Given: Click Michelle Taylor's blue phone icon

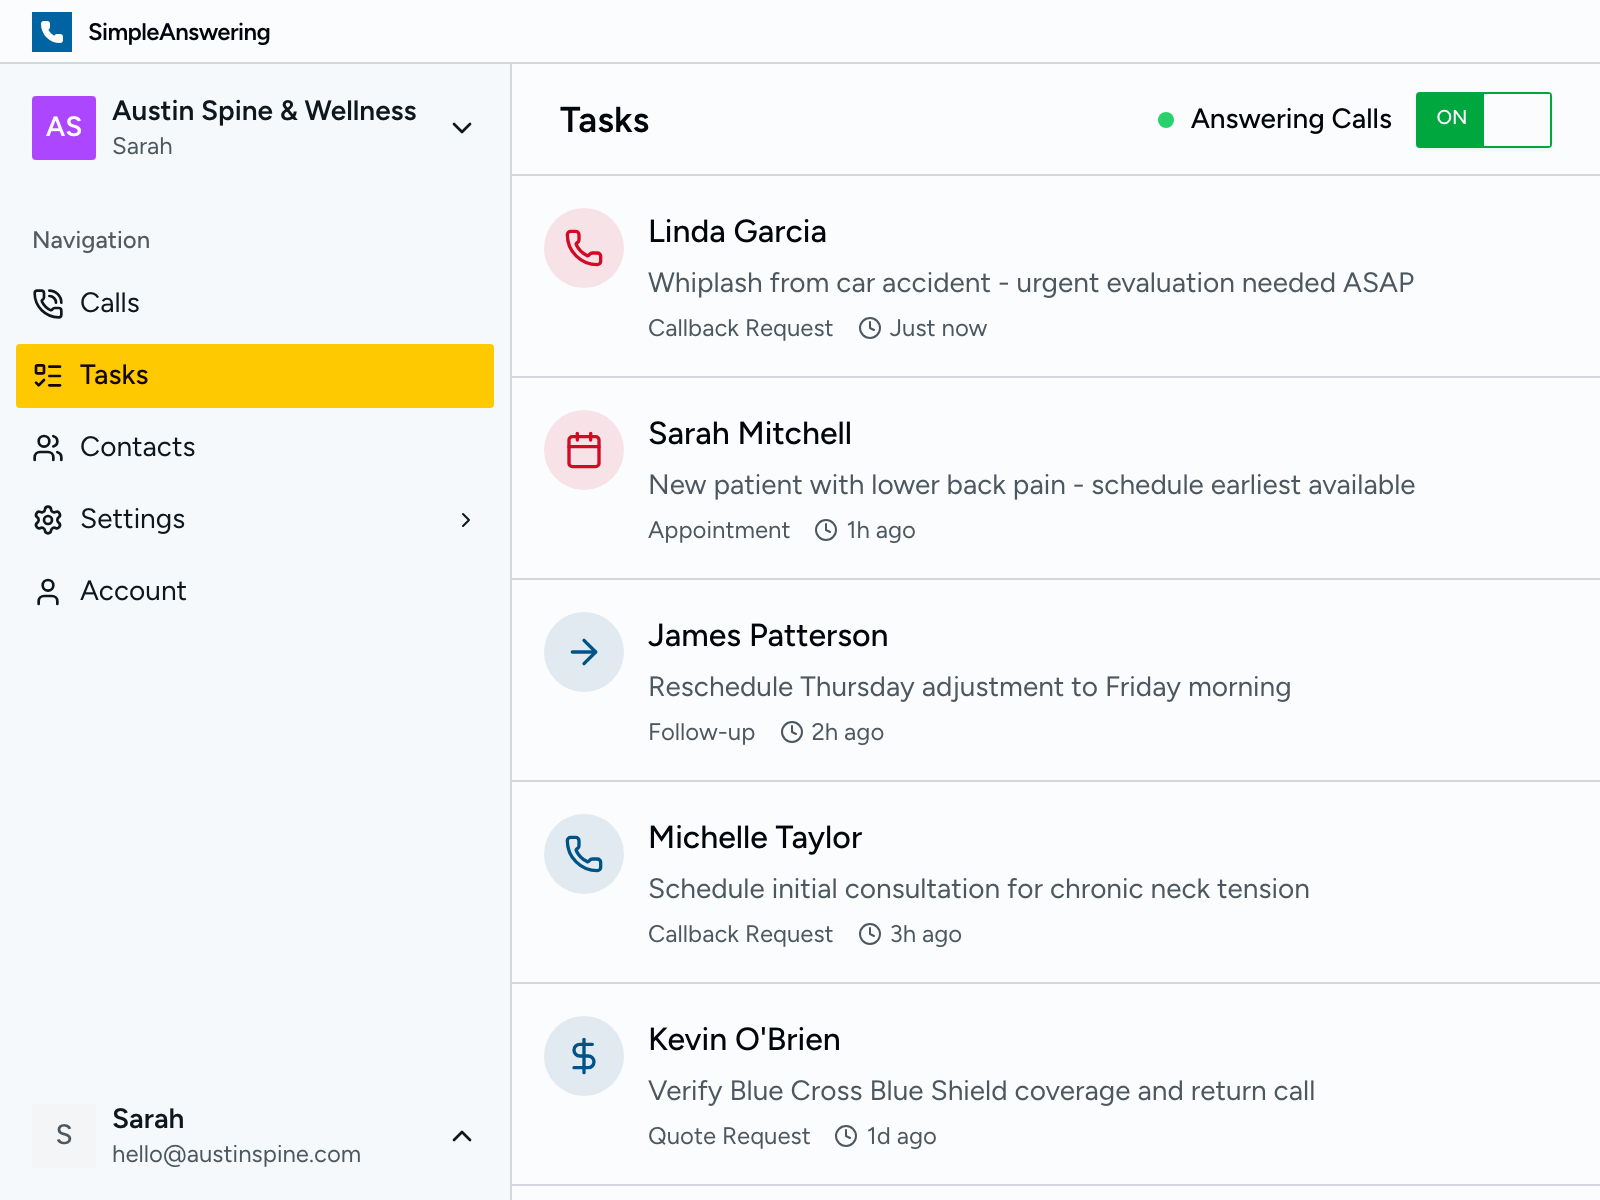Looking at the screenshot, I should [x=584, y=854].
